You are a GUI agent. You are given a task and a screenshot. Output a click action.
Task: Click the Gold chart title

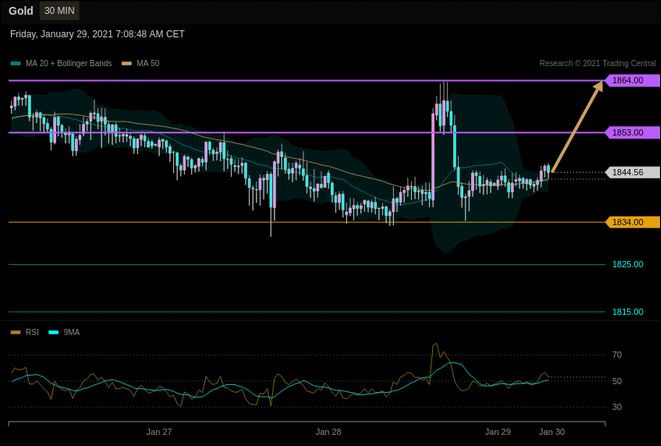pyautogui.click(x=21, y=11)
